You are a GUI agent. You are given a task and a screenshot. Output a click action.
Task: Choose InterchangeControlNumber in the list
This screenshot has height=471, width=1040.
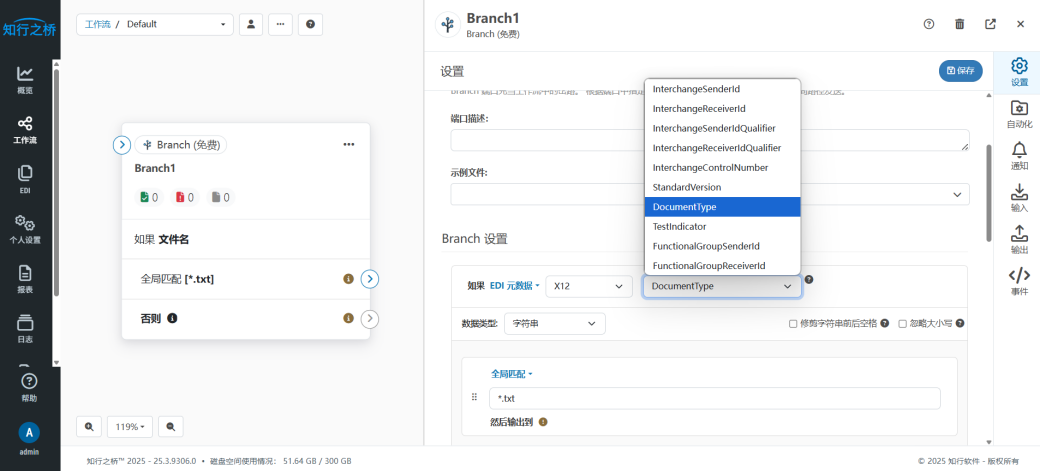pos(709,168)
